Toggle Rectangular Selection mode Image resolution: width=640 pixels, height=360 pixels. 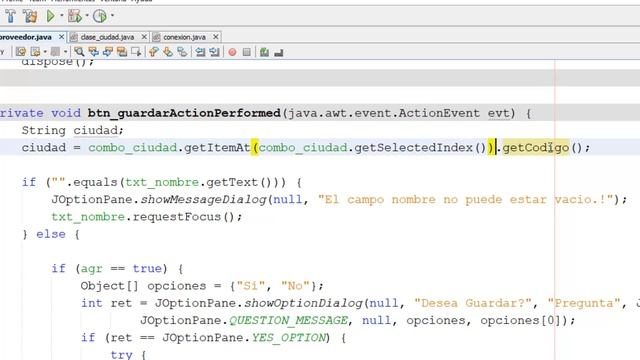pyautogui.click(x=136, y=52)
